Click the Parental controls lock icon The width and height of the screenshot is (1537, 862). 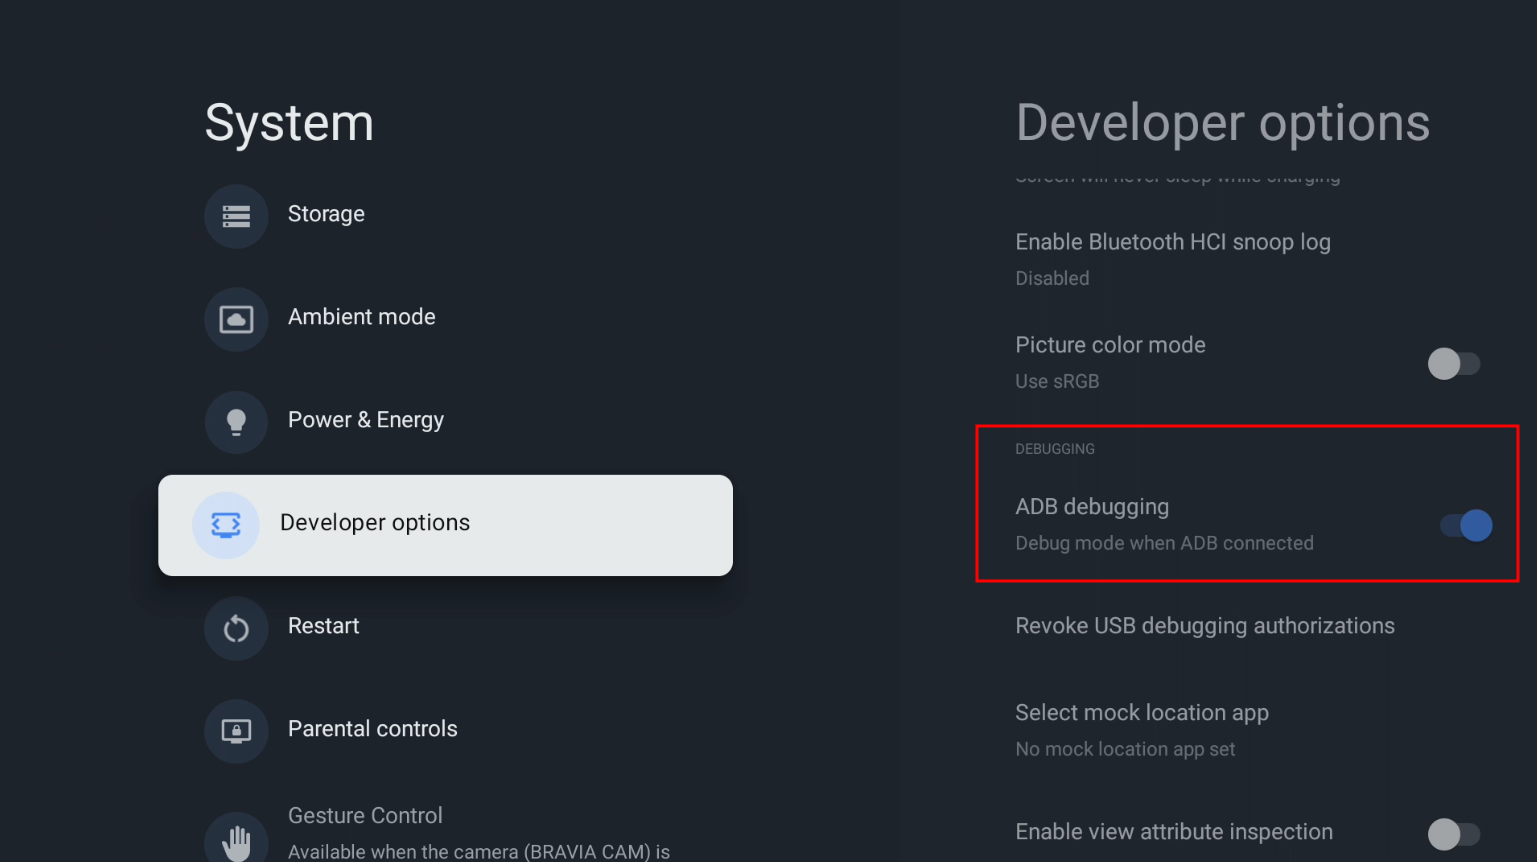click(236, 731)
